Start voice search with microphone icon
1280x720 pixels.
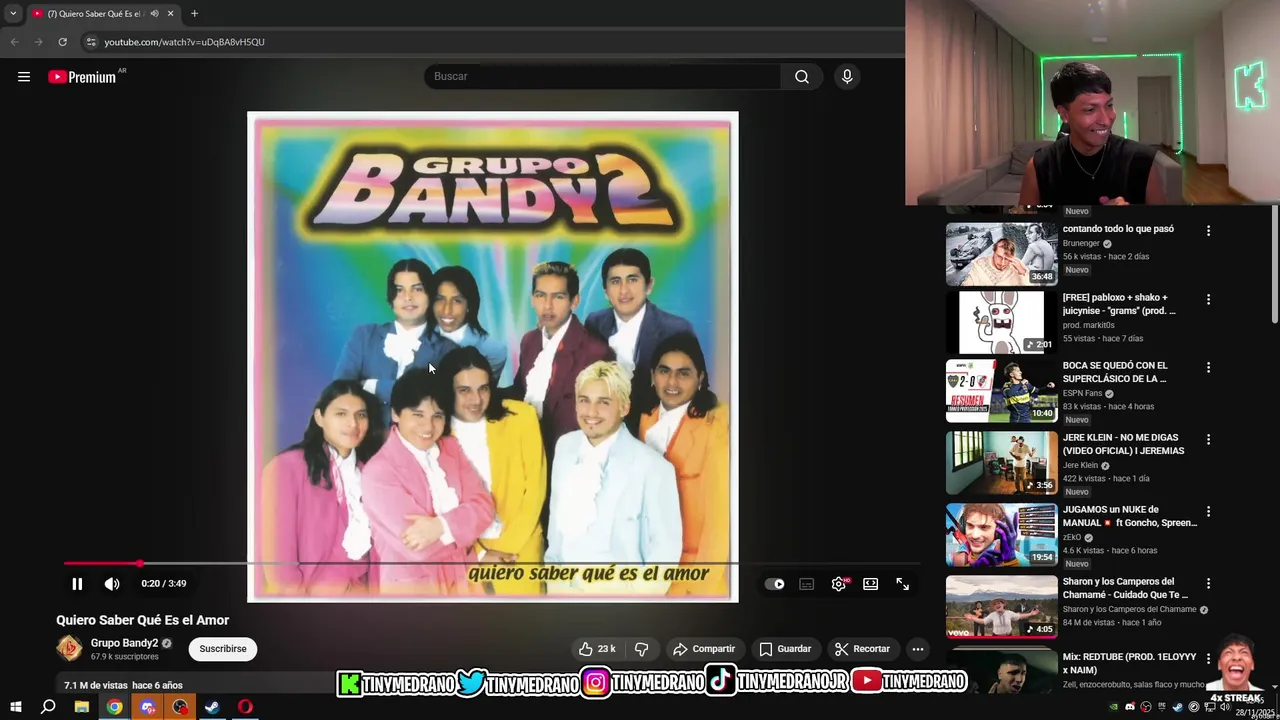click(847, 77)
